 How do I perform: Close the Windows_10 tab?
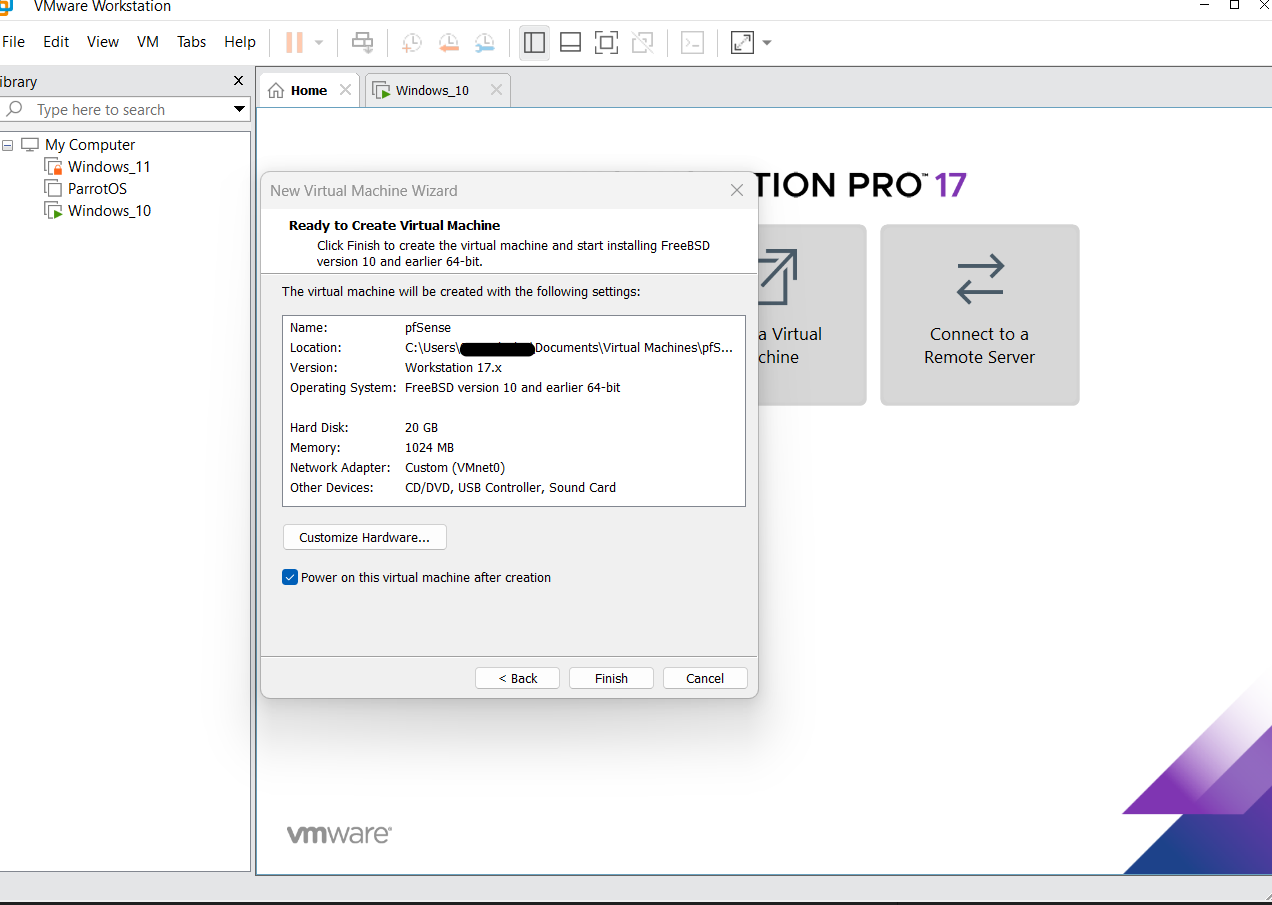pos(496,90)
